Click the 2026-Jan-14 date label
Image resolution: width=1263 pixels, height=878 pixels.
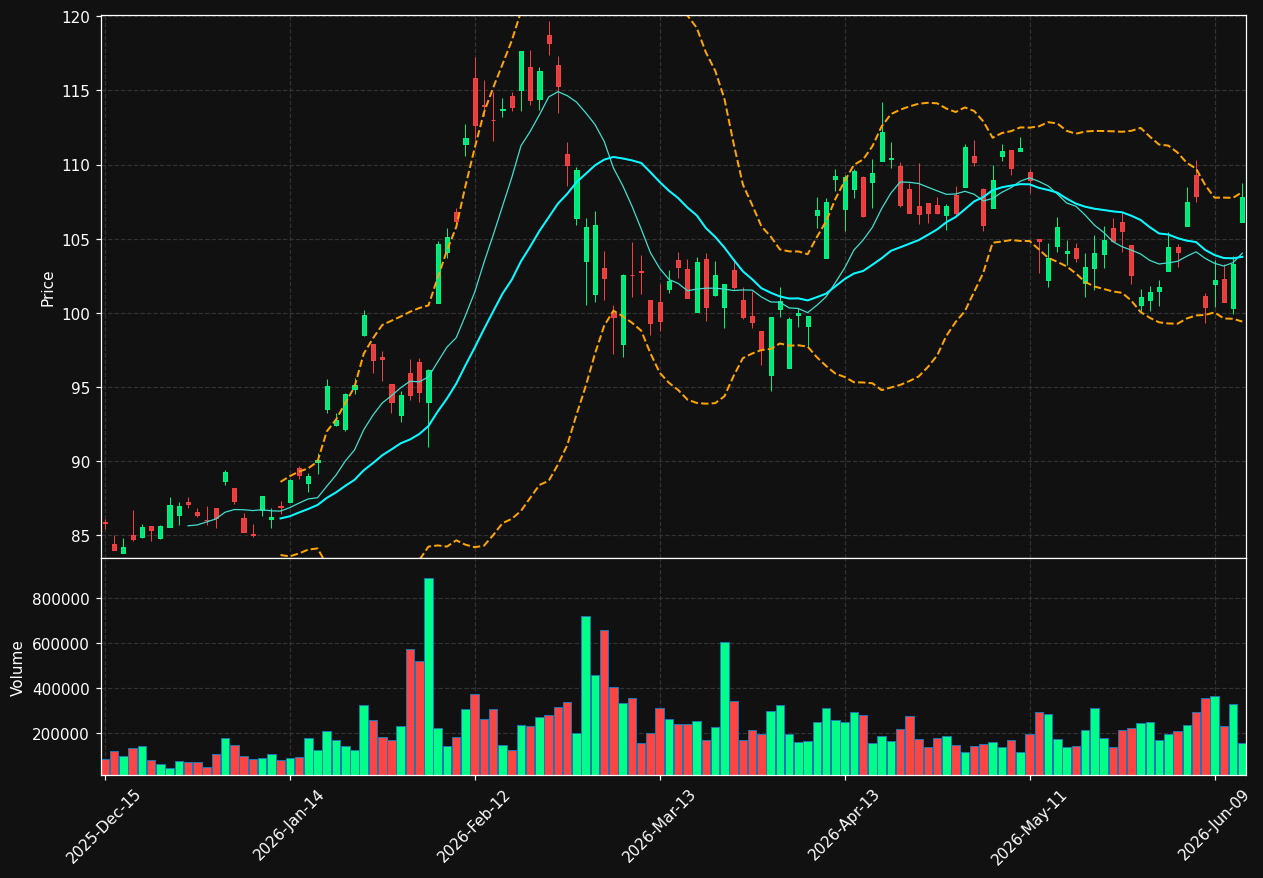coord(288,826)
